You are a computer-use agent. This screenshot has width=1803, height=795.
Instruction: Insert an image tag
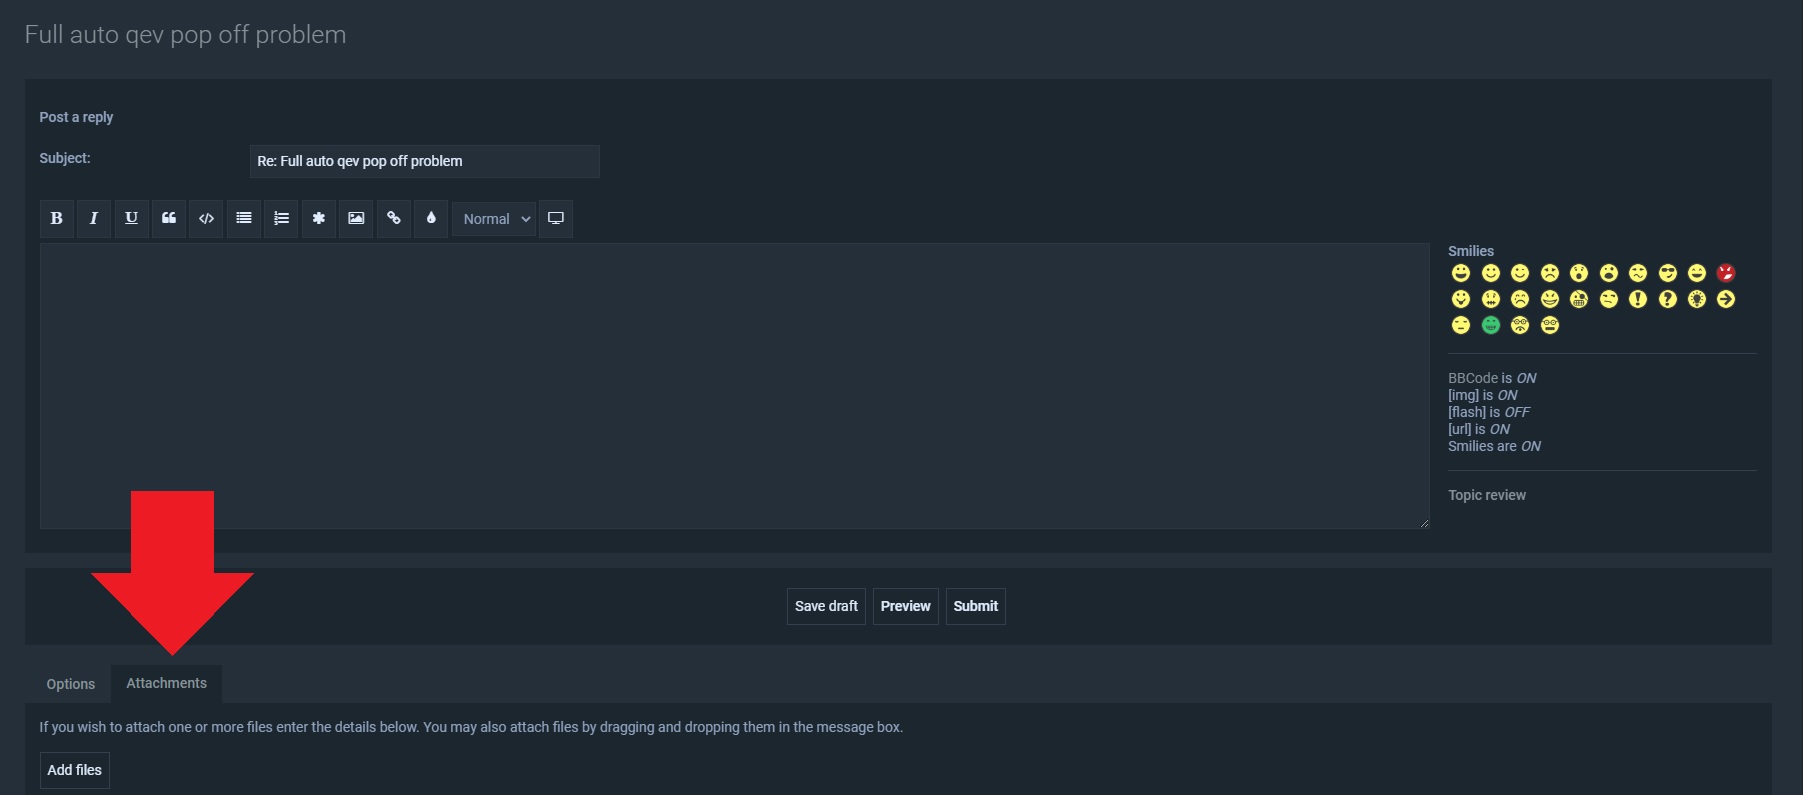(356, 218)
